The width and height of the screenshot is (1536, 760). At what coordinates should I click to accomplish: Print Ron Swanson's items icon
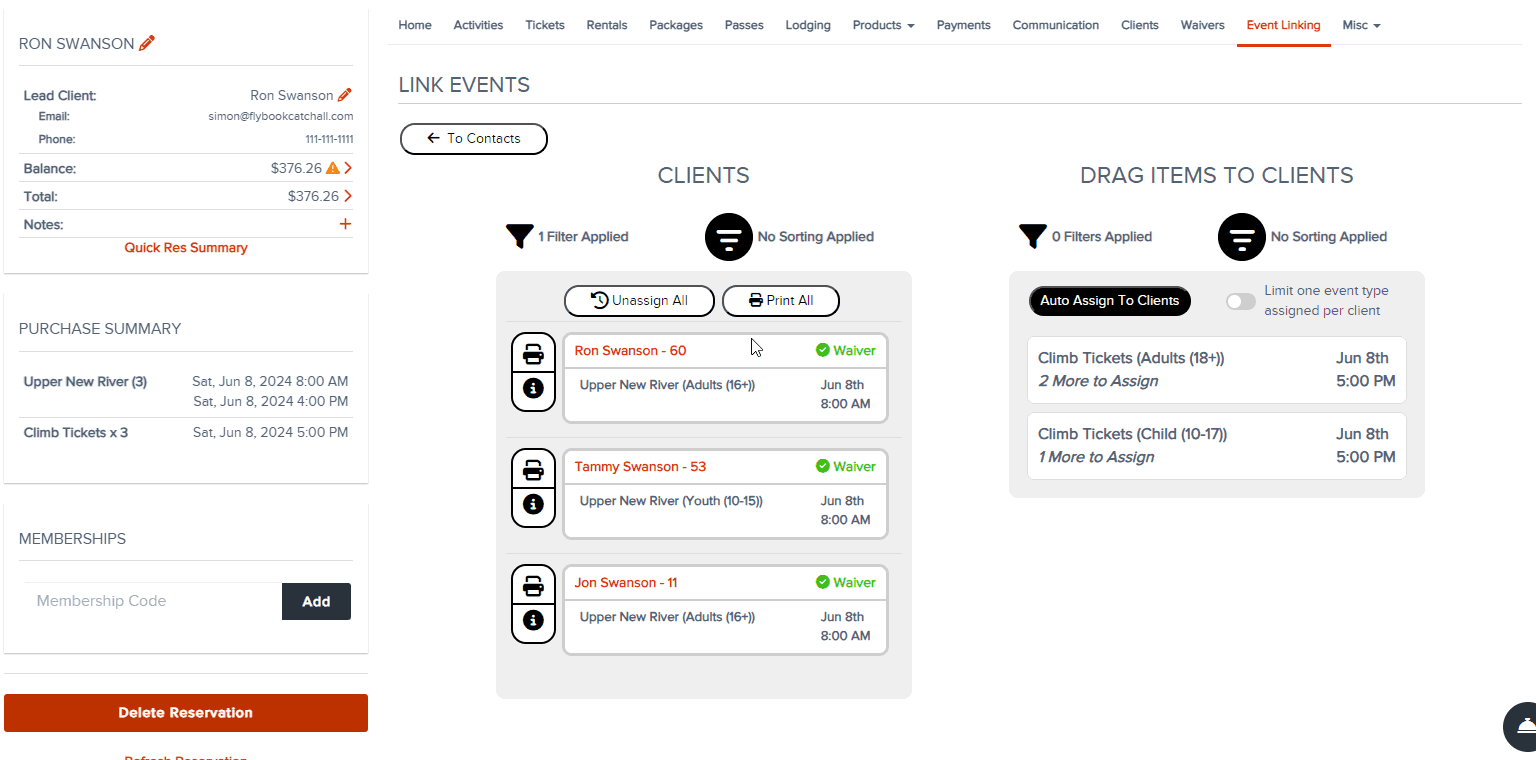[533, 355]
